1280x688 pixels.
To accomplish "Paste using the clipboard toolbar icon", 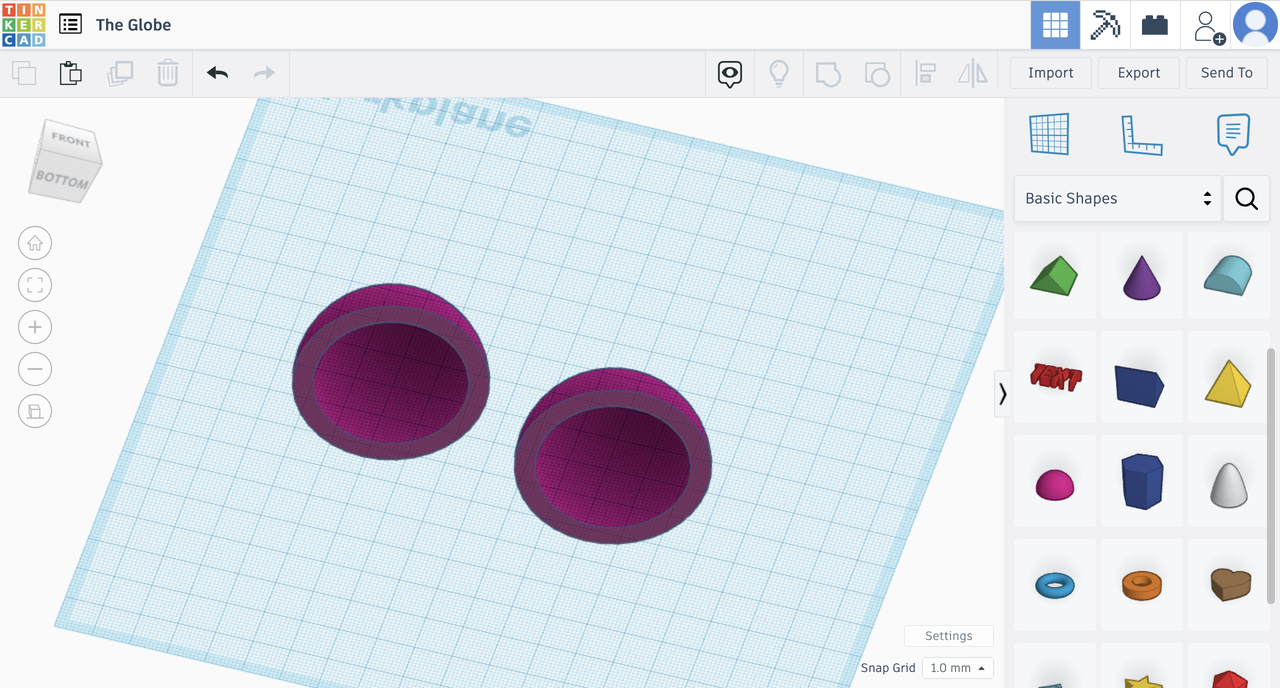I will point(70,73).
